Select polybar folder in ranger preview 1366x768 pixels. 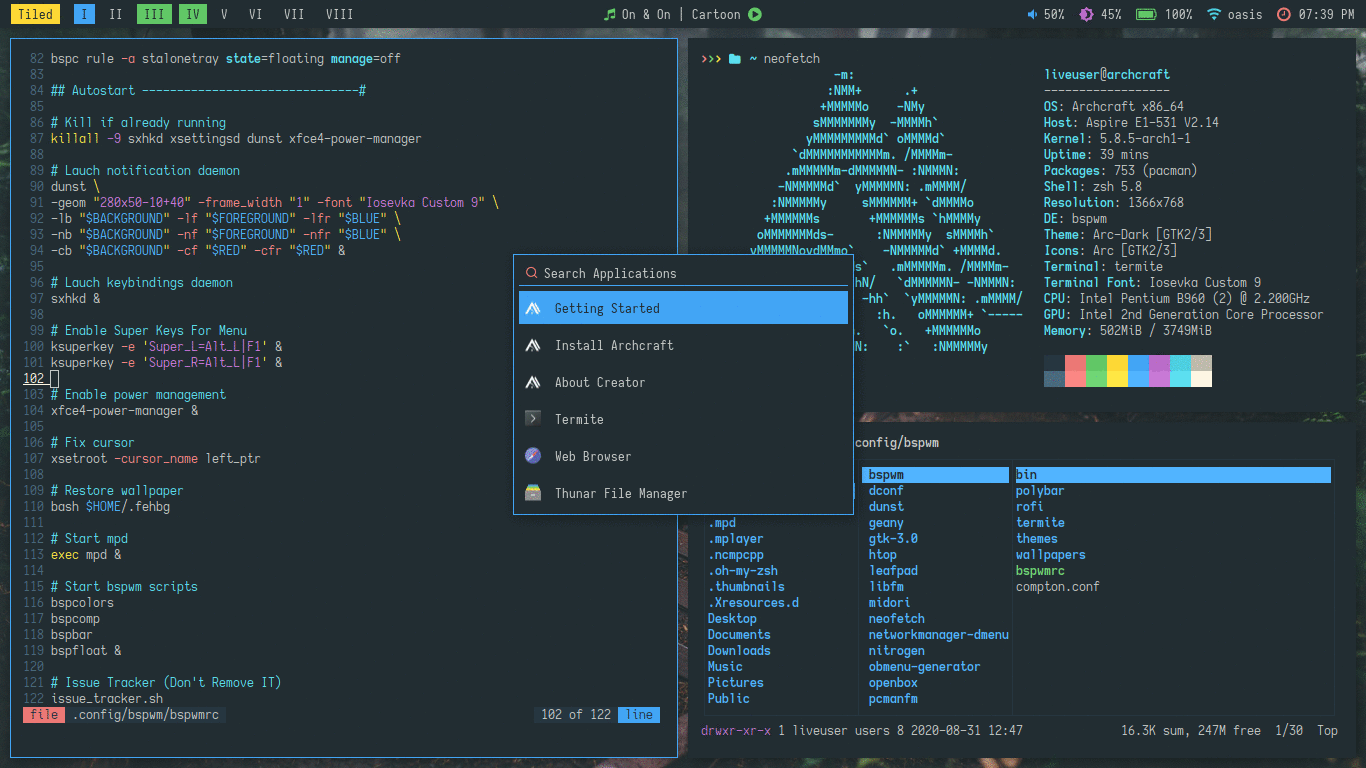tap(1040, 491)
